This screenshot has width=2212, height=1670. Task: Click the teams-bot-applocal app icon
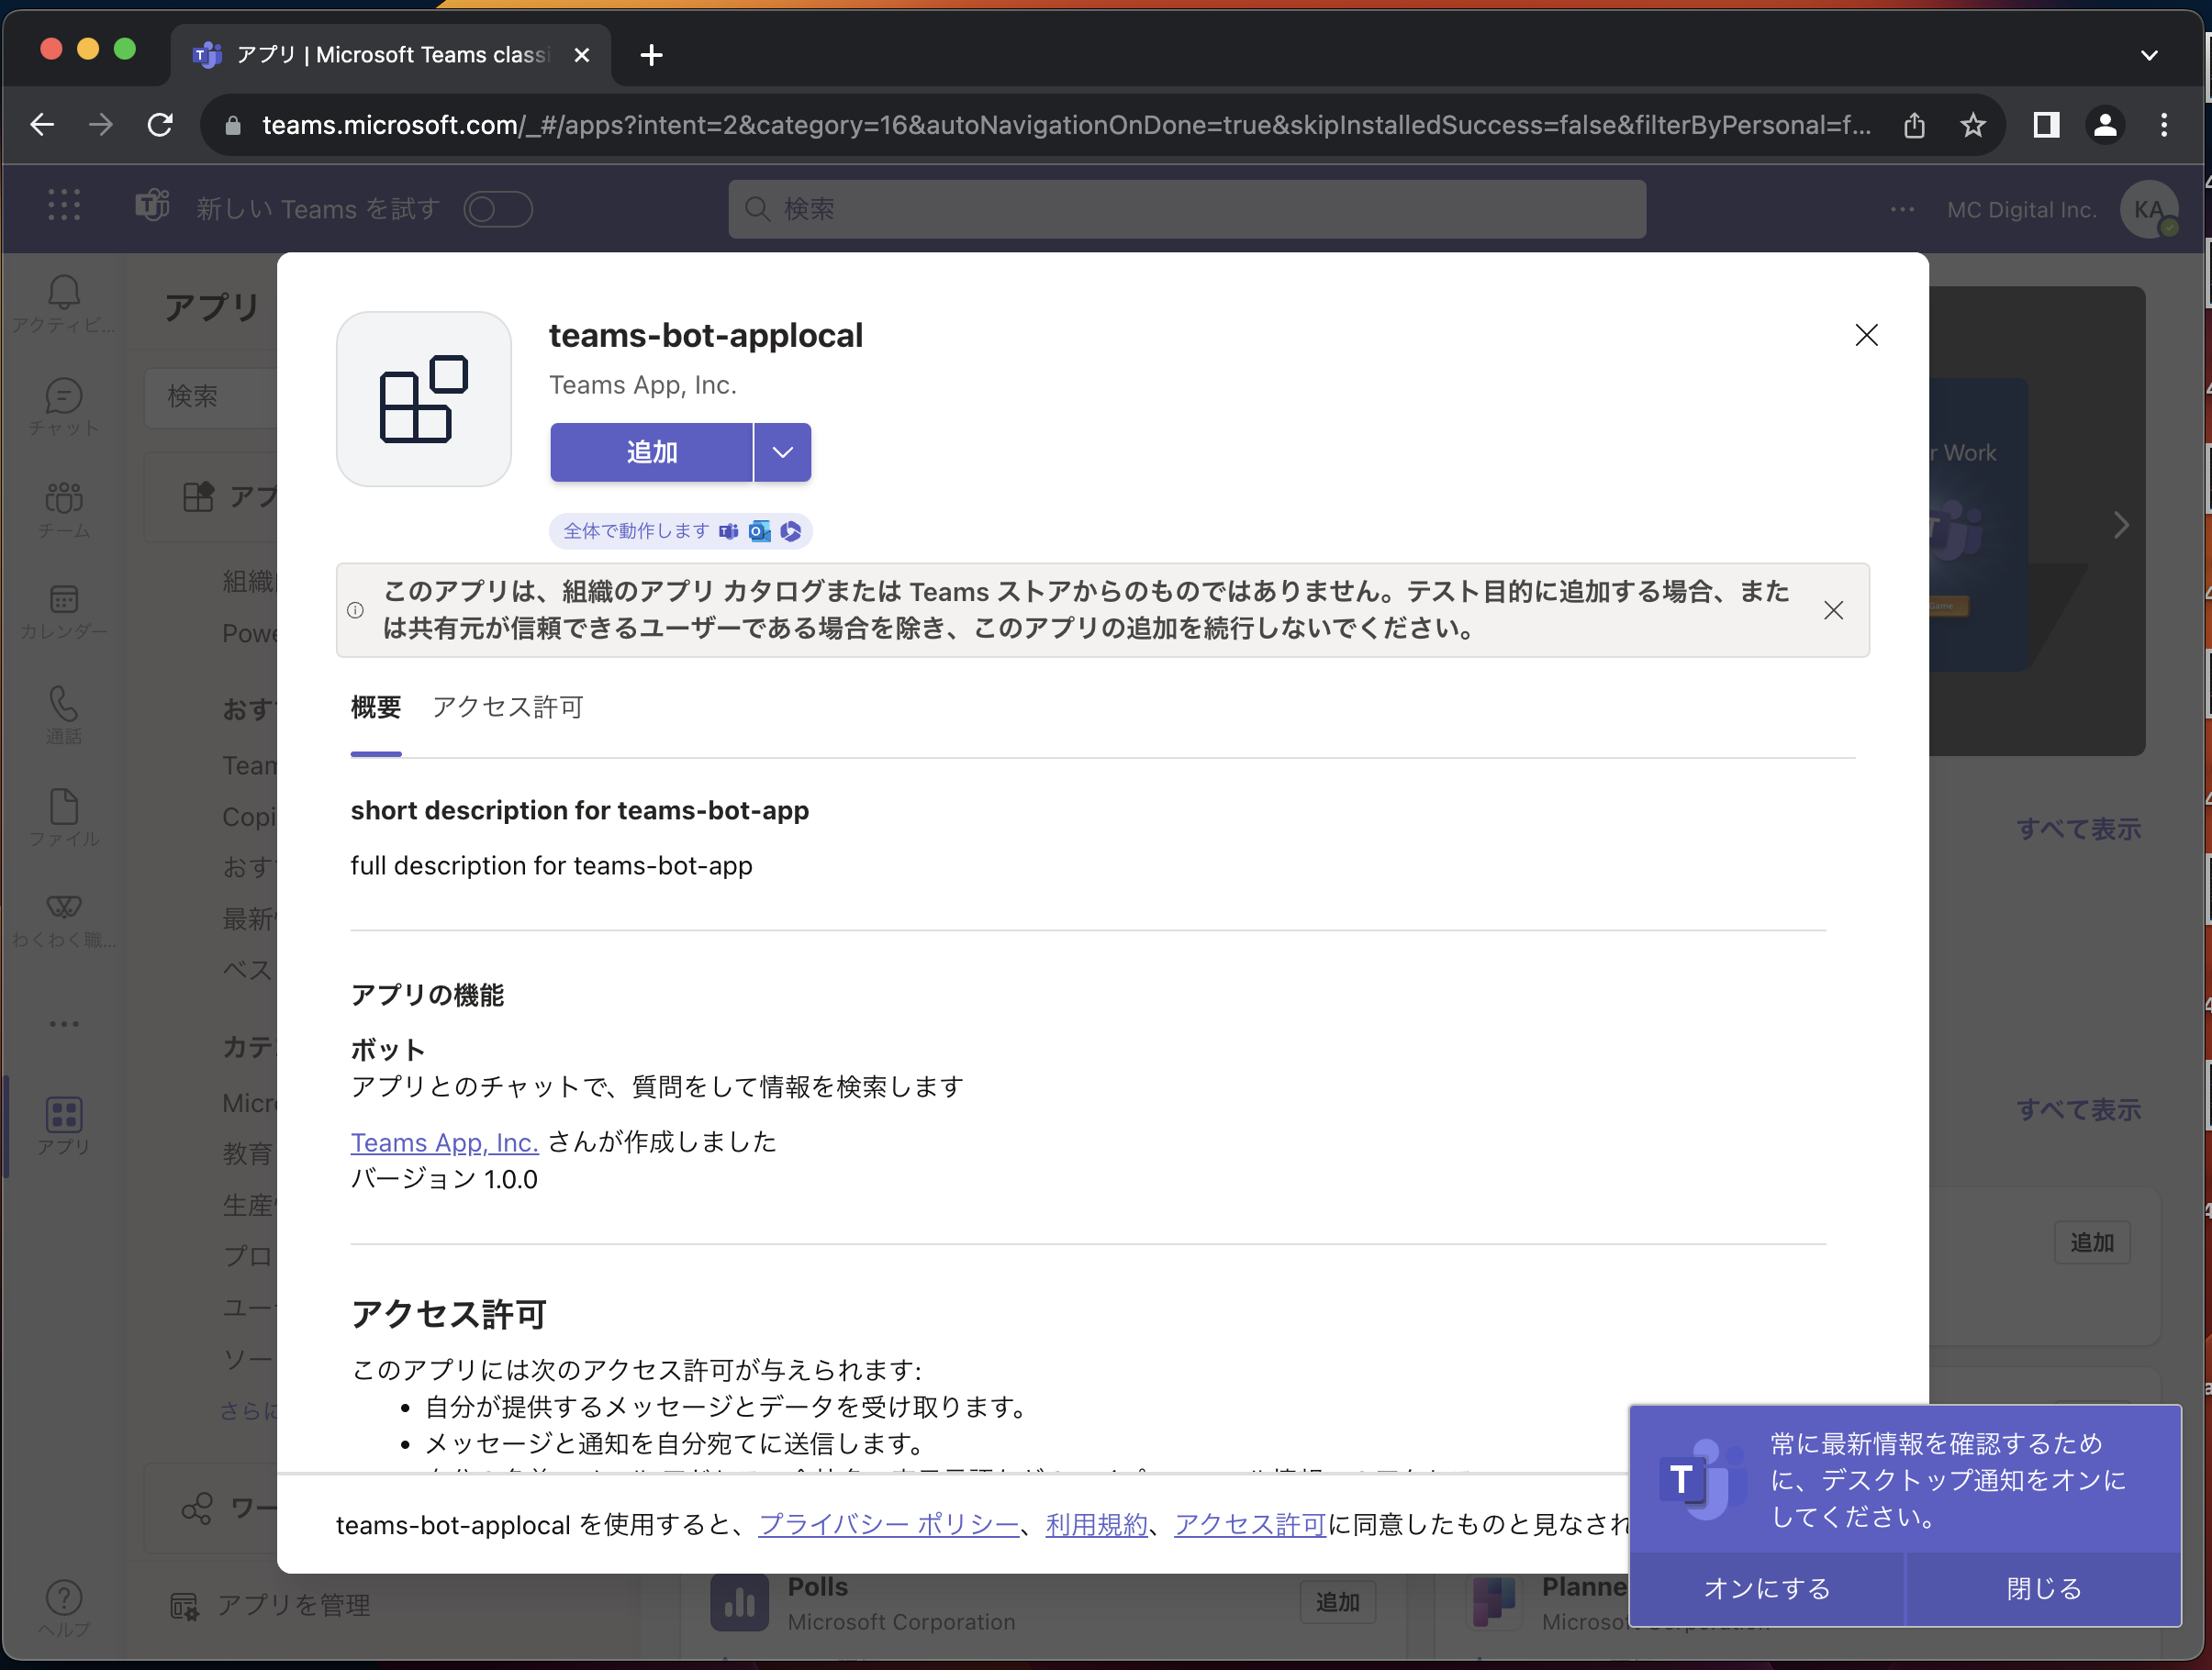click(x=424, y=399)
